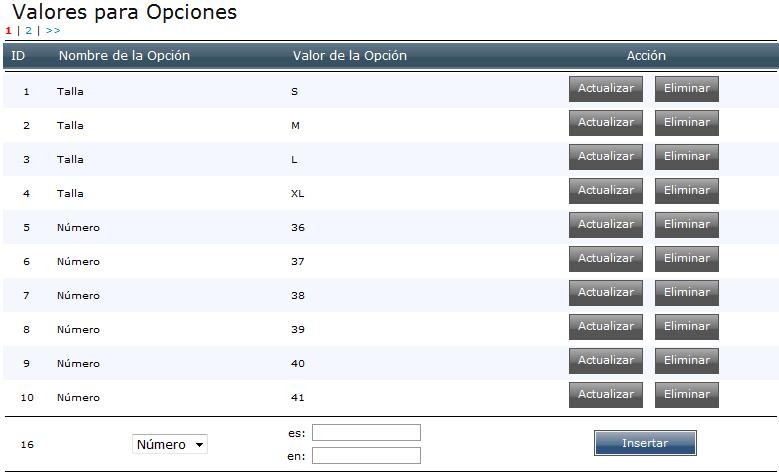The image size is (779, 472).
Task: Go to page 2 of results
Action: tap(29, 30)
